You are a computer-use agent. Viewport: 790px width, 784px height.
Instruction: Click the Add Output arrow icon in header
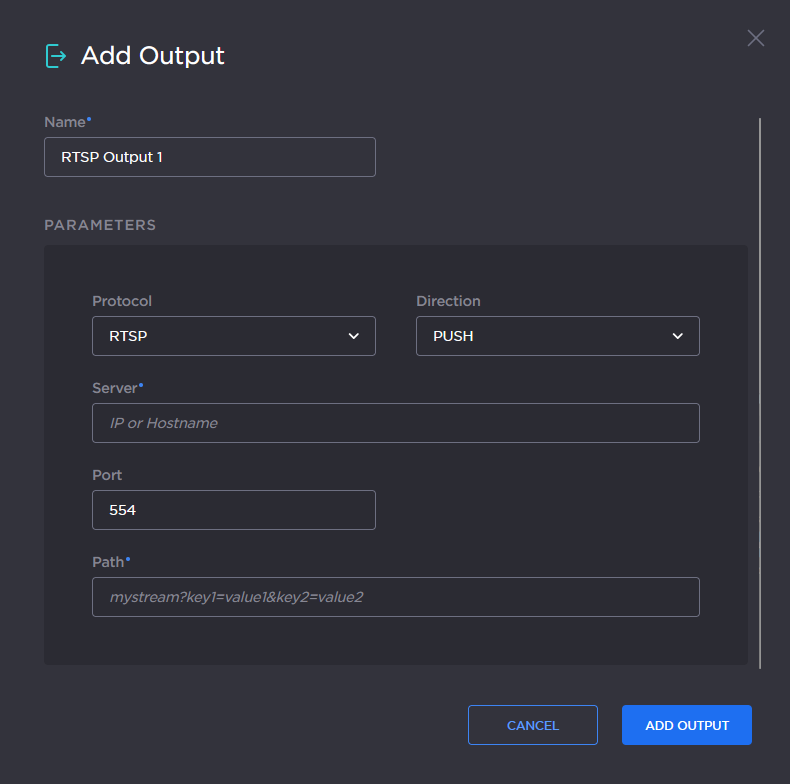click(x=56, y=56)
